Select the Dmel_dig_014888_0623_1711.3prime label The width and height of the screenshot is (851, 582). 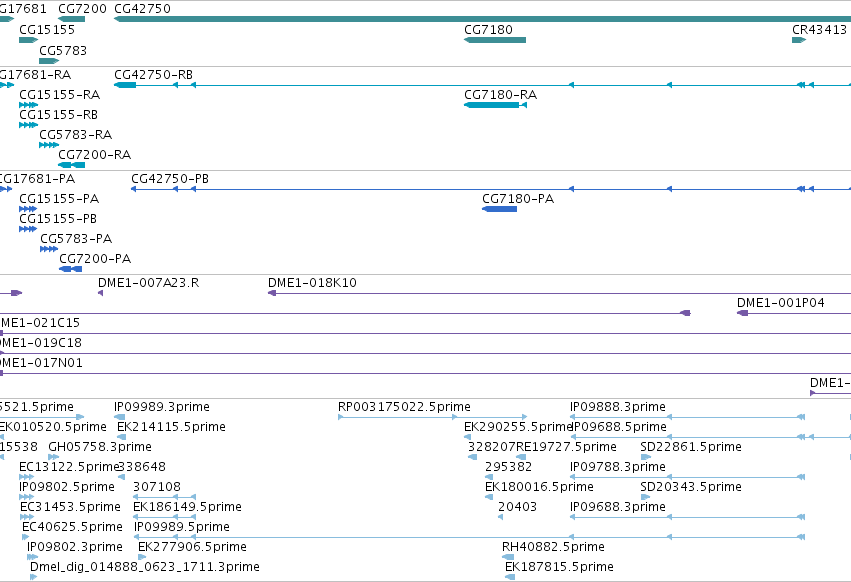coord(145,567)
